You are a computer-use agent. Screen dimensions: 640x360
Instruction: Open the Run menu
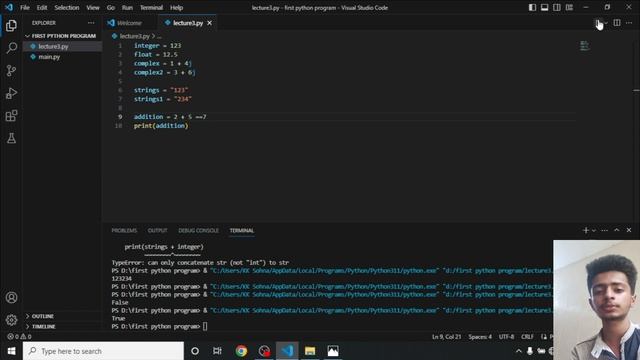click(x=127, y=7)
